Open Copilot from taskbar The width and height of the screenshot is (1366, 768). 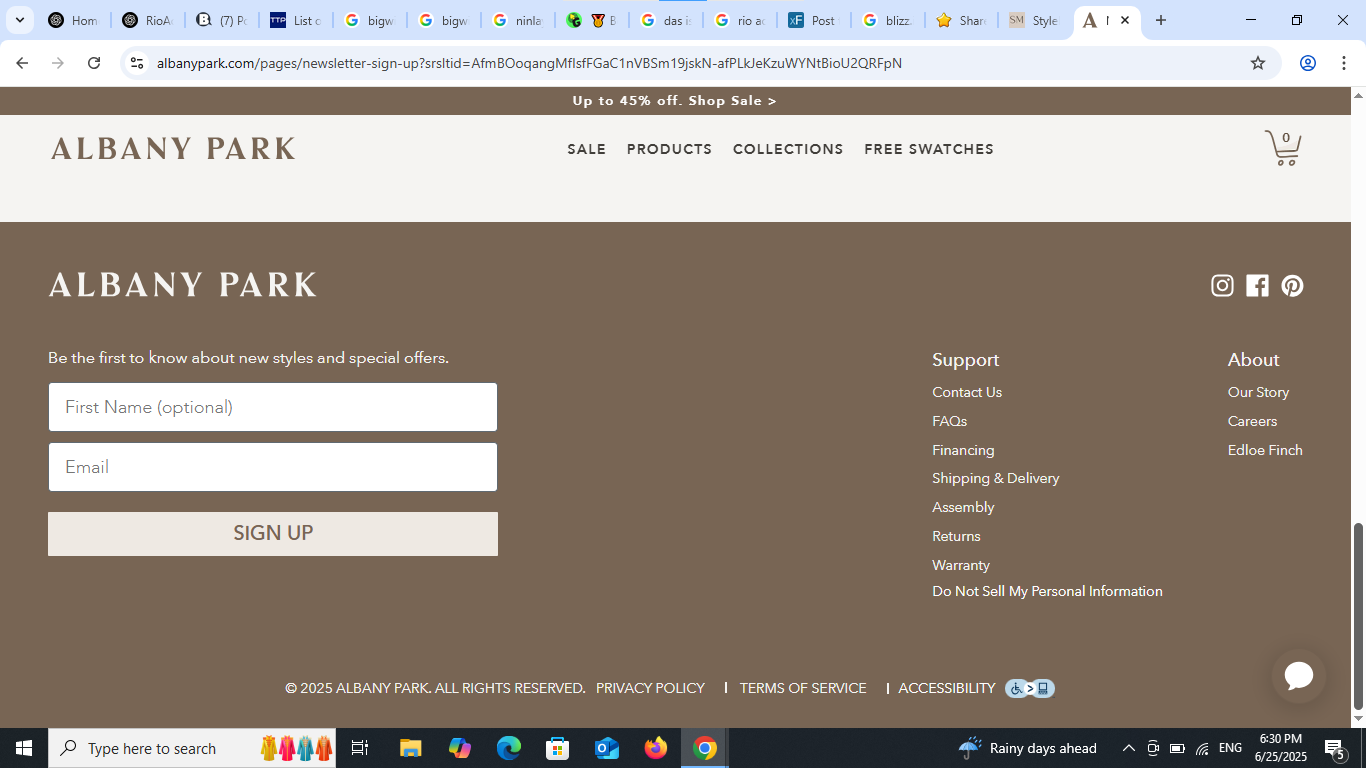[x=460, y=748]
